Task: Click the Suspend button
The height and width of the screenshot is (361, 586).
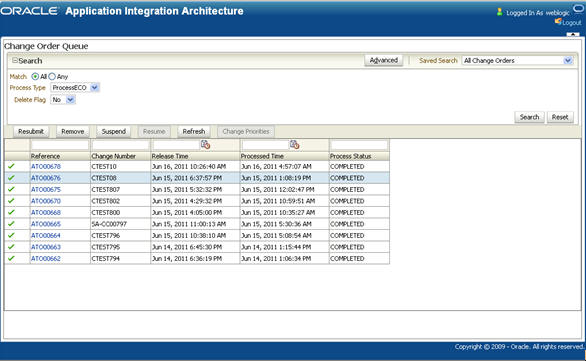Action: 114,131
